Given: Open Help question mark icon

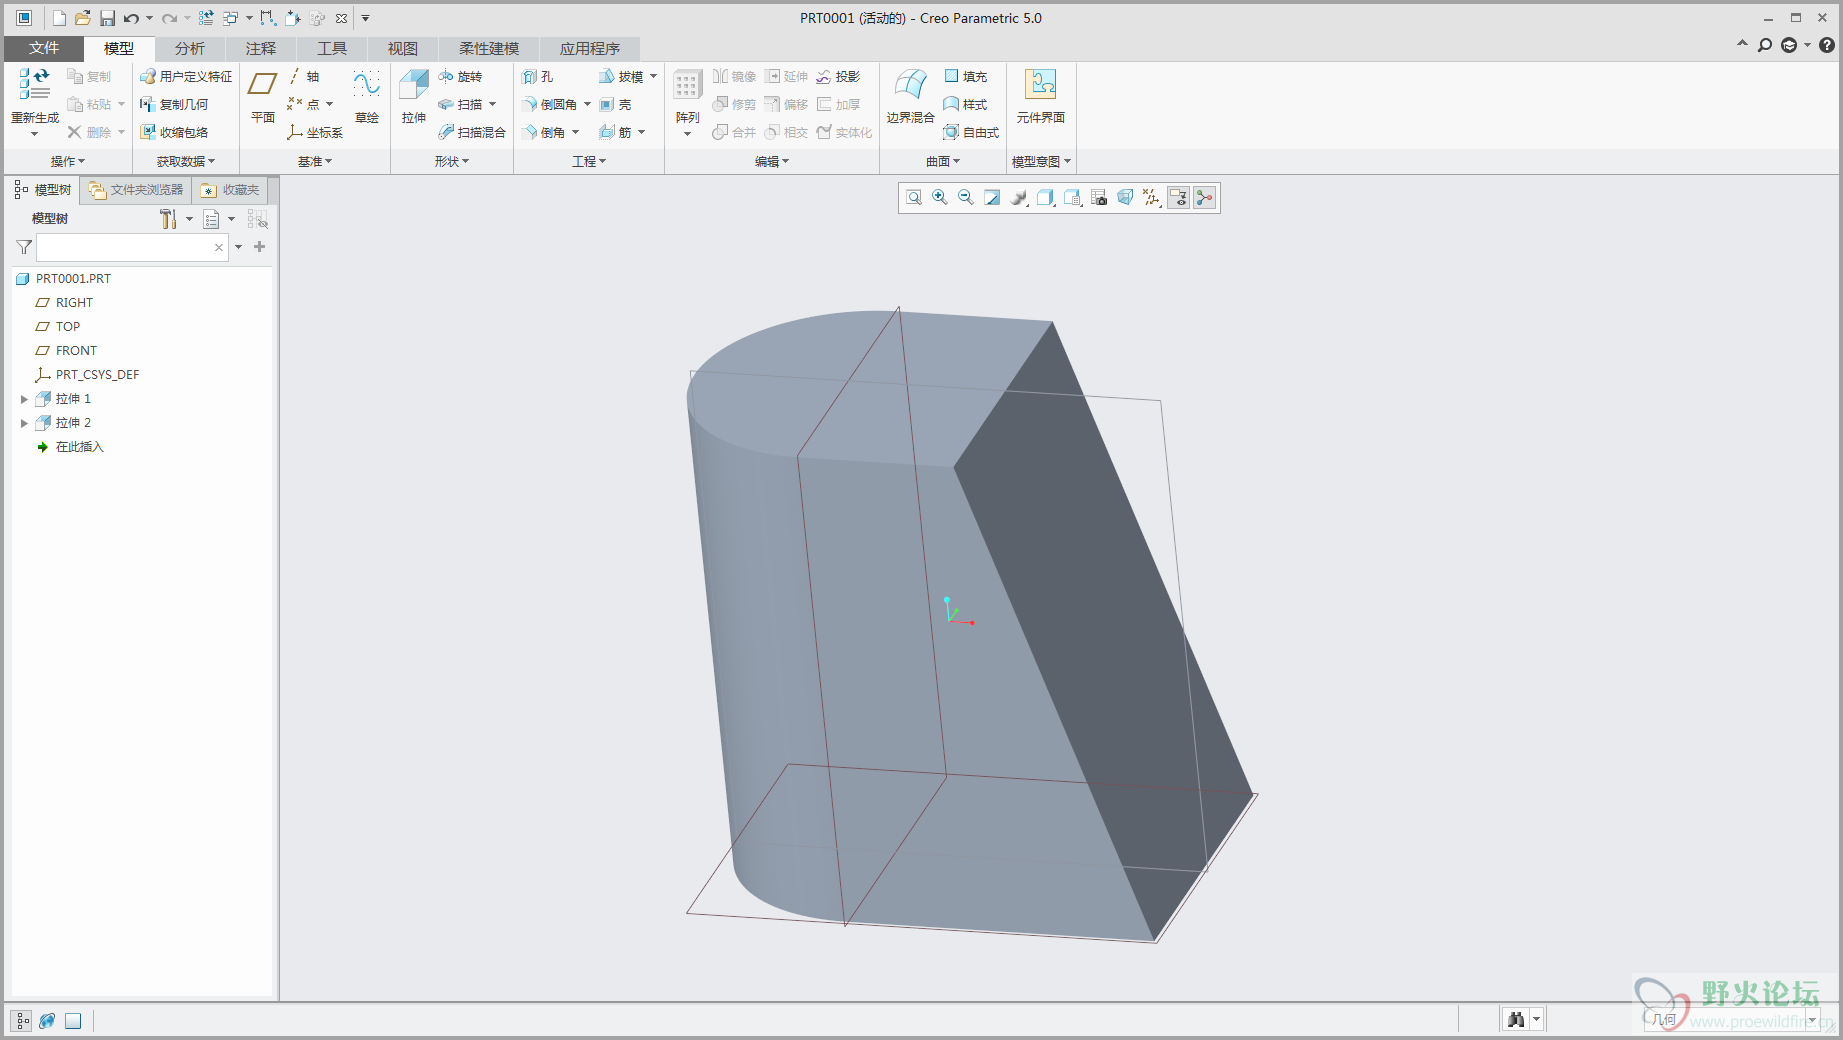Looking at the screenshot, I should click(x=1827, y=45).
